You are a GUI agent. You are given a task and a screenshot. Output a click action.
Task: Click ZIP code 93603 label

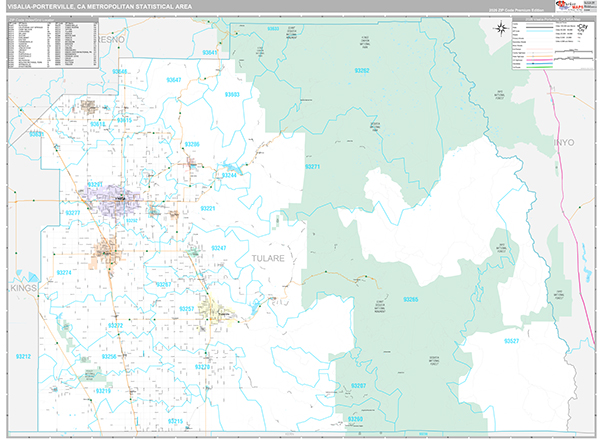coord(232,94)
